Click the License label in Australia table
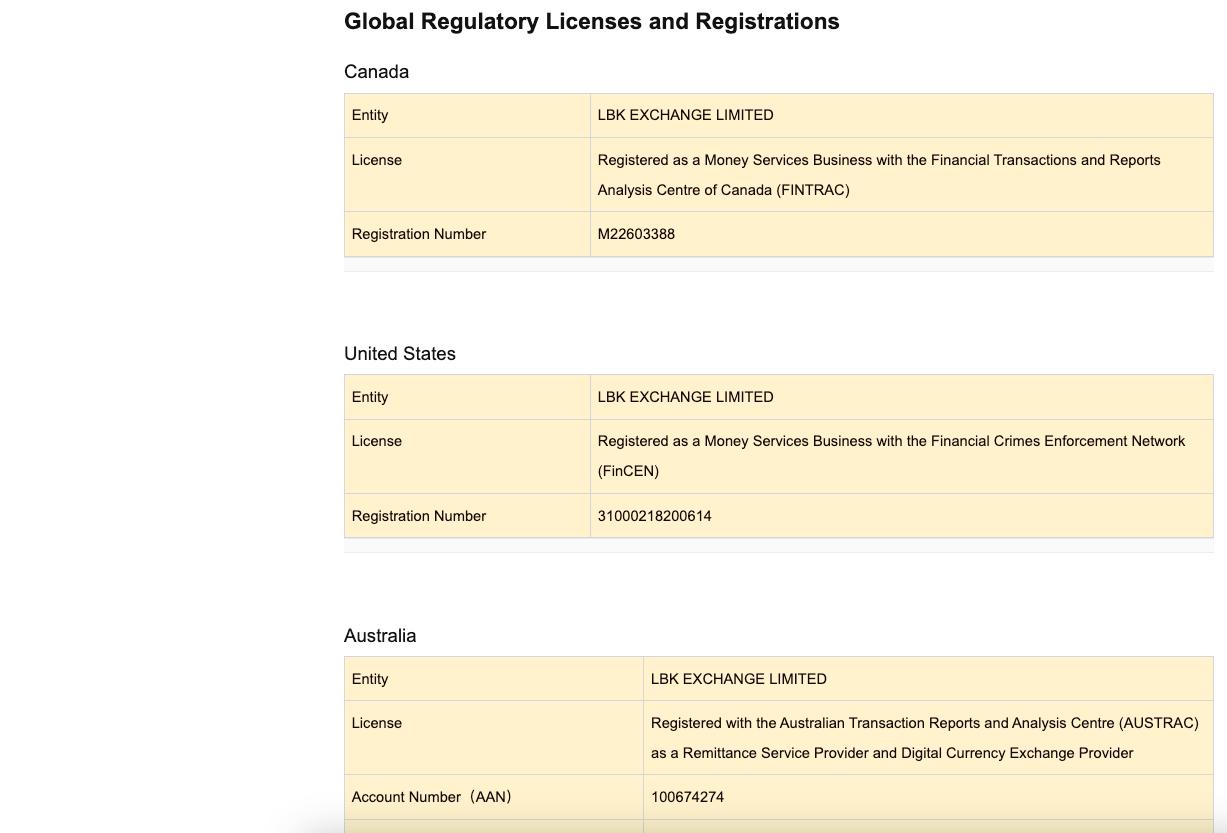Image resolution: width=1227 pixels, height=833 pixels. click(x=376, y=723)
